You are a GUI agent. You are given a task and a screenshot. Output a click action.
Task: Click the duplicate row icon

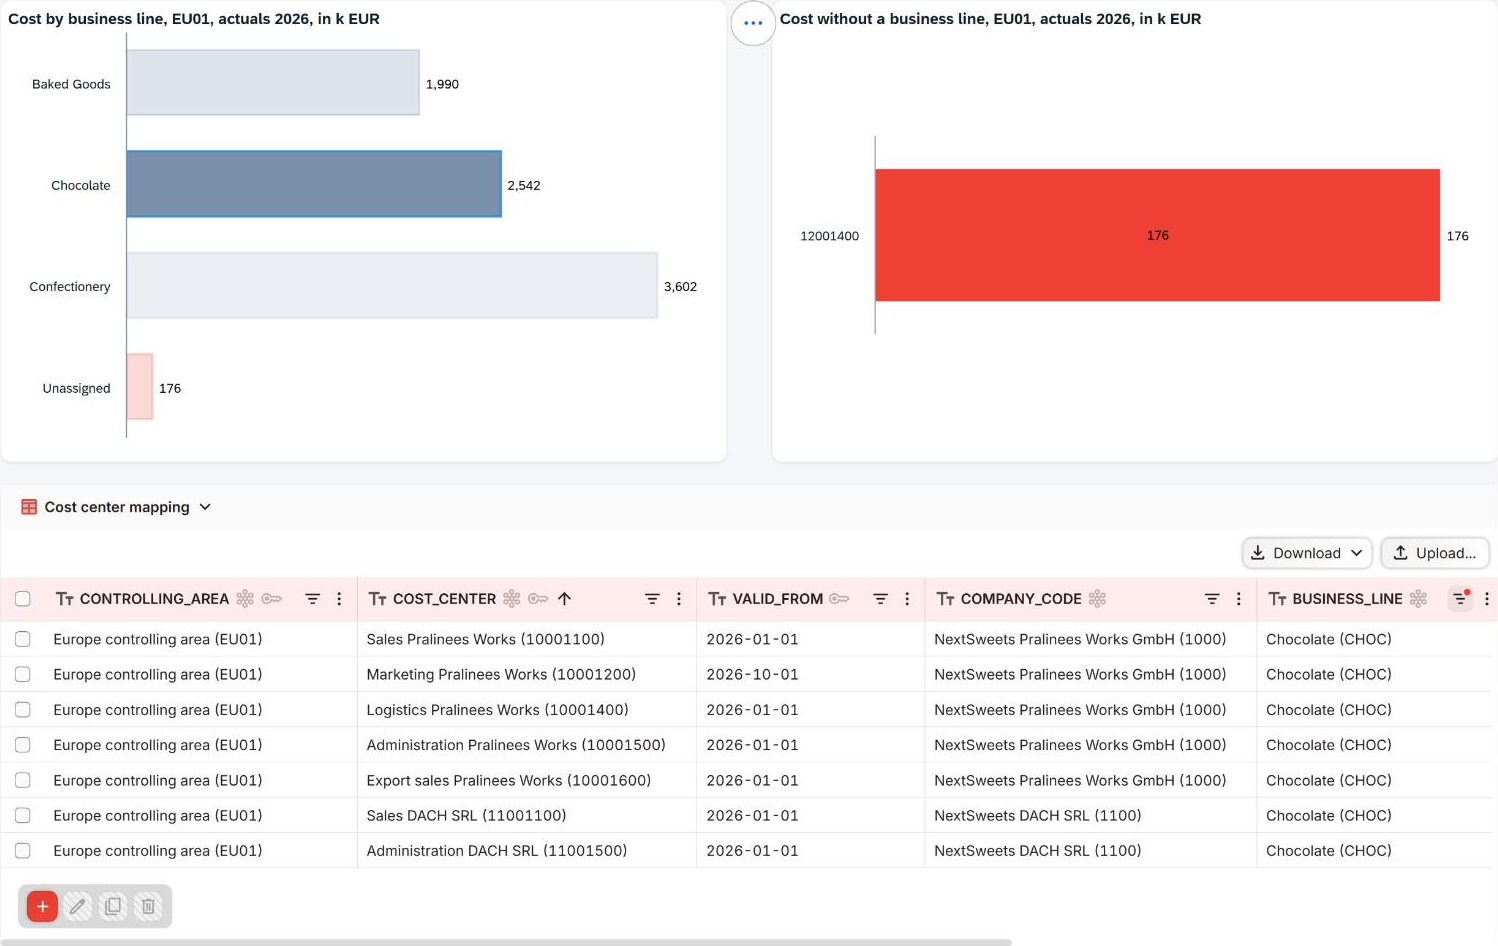coord(113,906)
